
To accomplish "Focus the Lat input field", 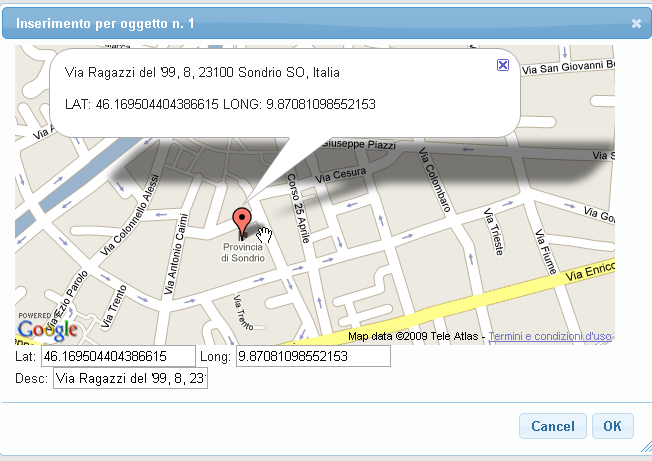I will (x=118, y=356).
